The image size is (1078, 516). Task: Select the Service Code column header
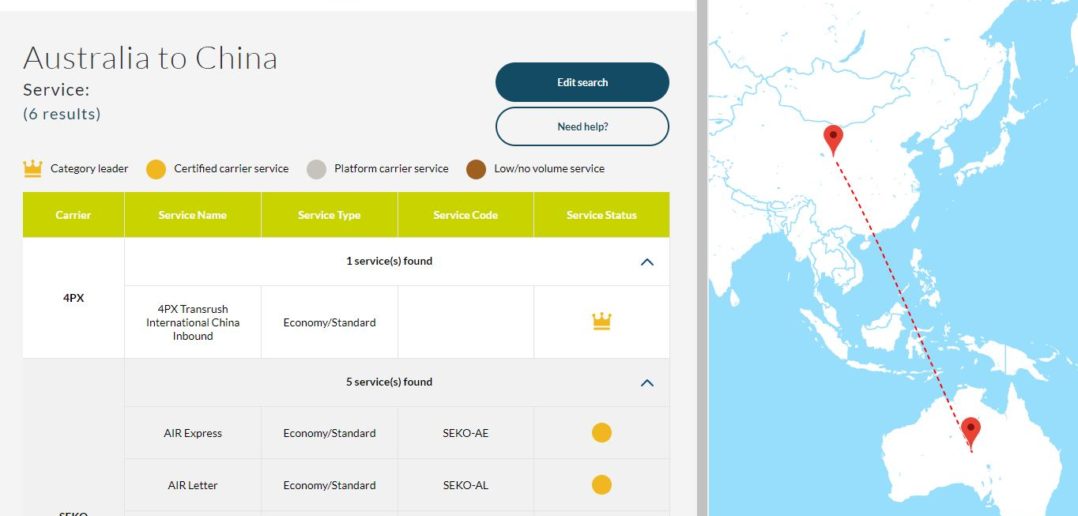[x=465, y=215]
